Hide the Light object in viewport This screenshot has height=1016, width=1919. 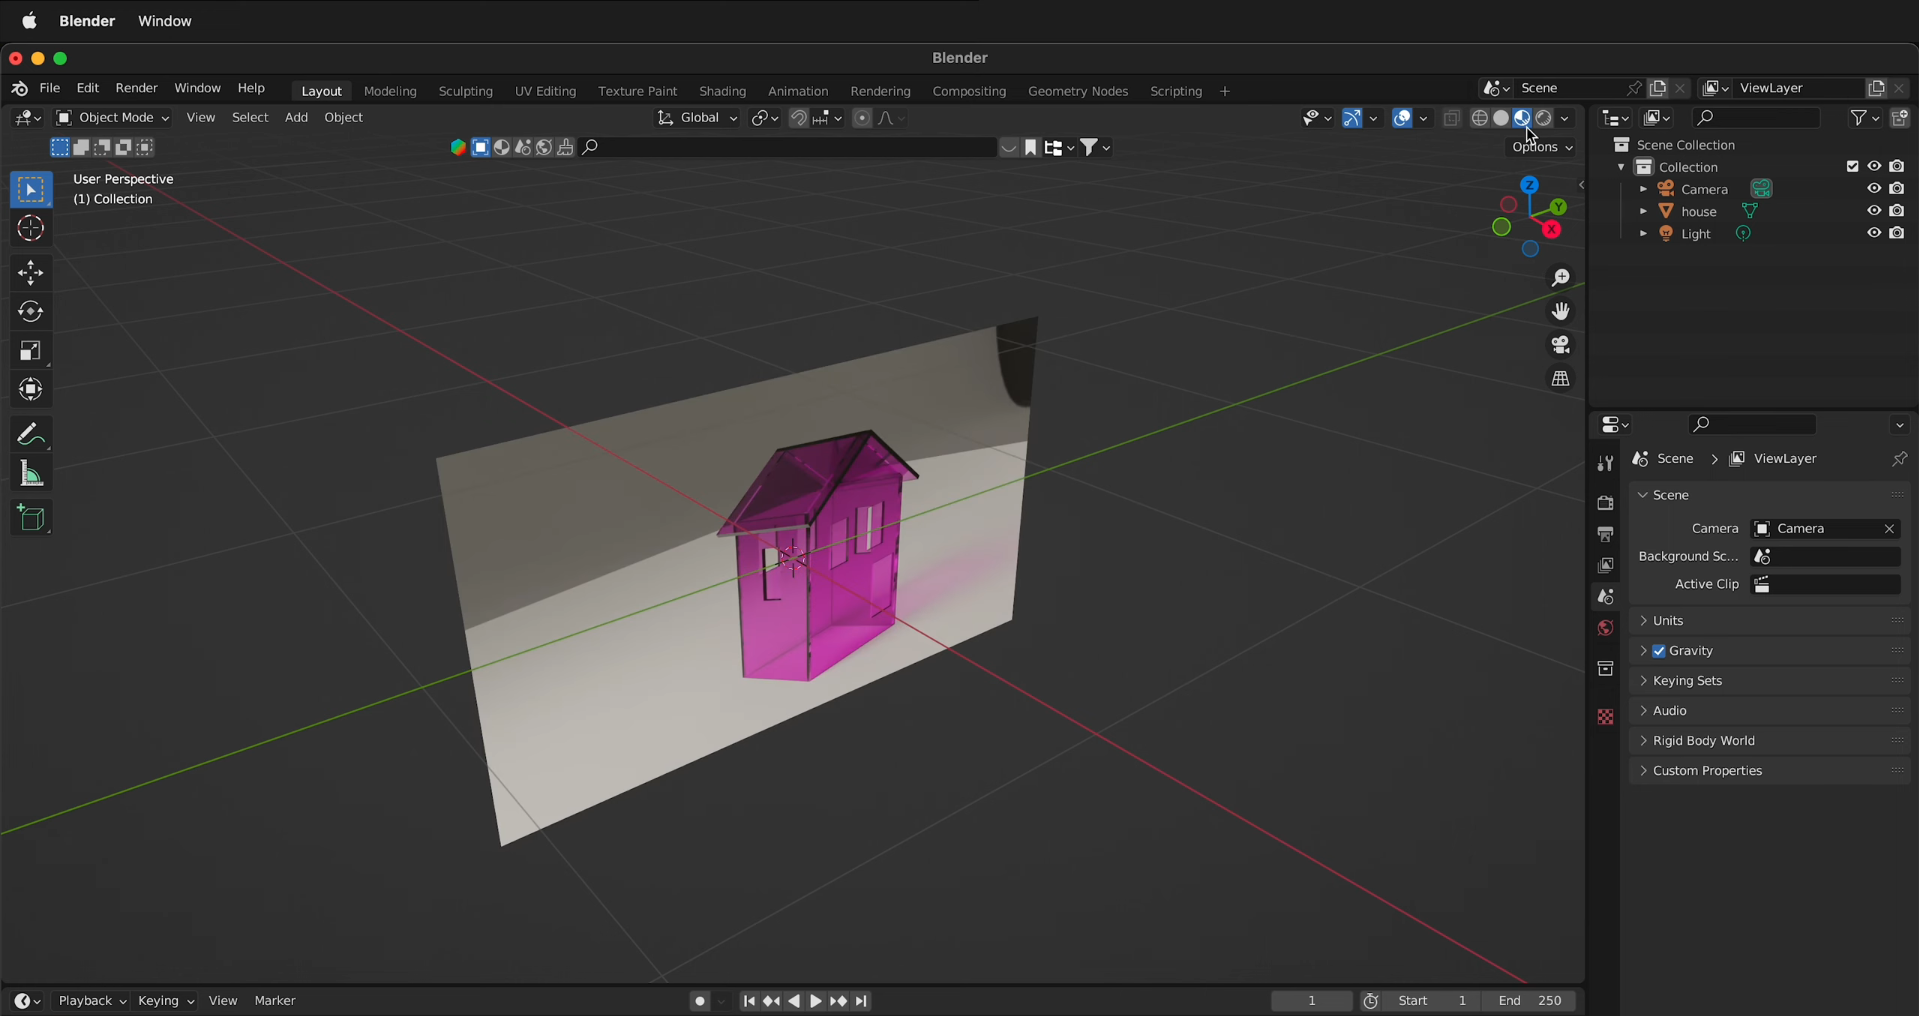click(x=1873, y=233)
